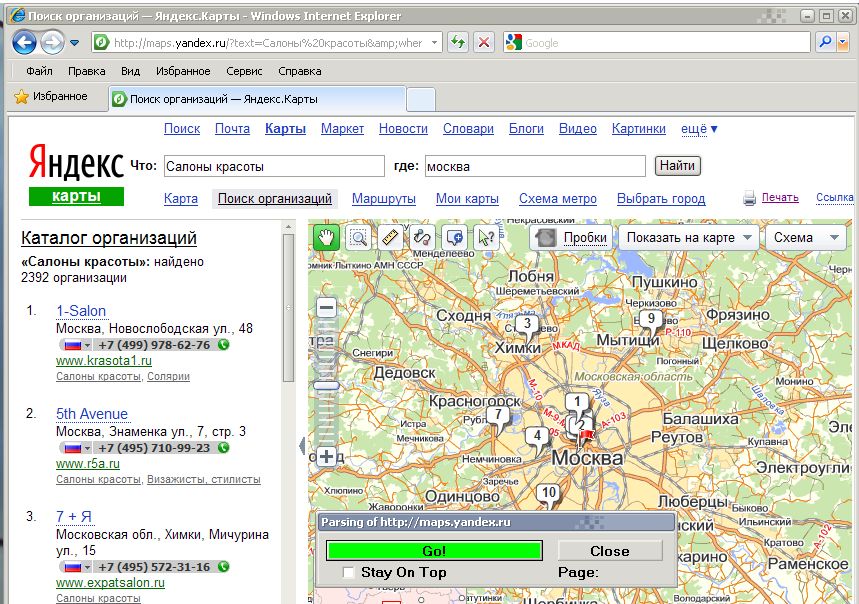The width and height of the screenshot is (859, 604).
Task: Open the address bar history dropdown
Action: coord(434,43)
